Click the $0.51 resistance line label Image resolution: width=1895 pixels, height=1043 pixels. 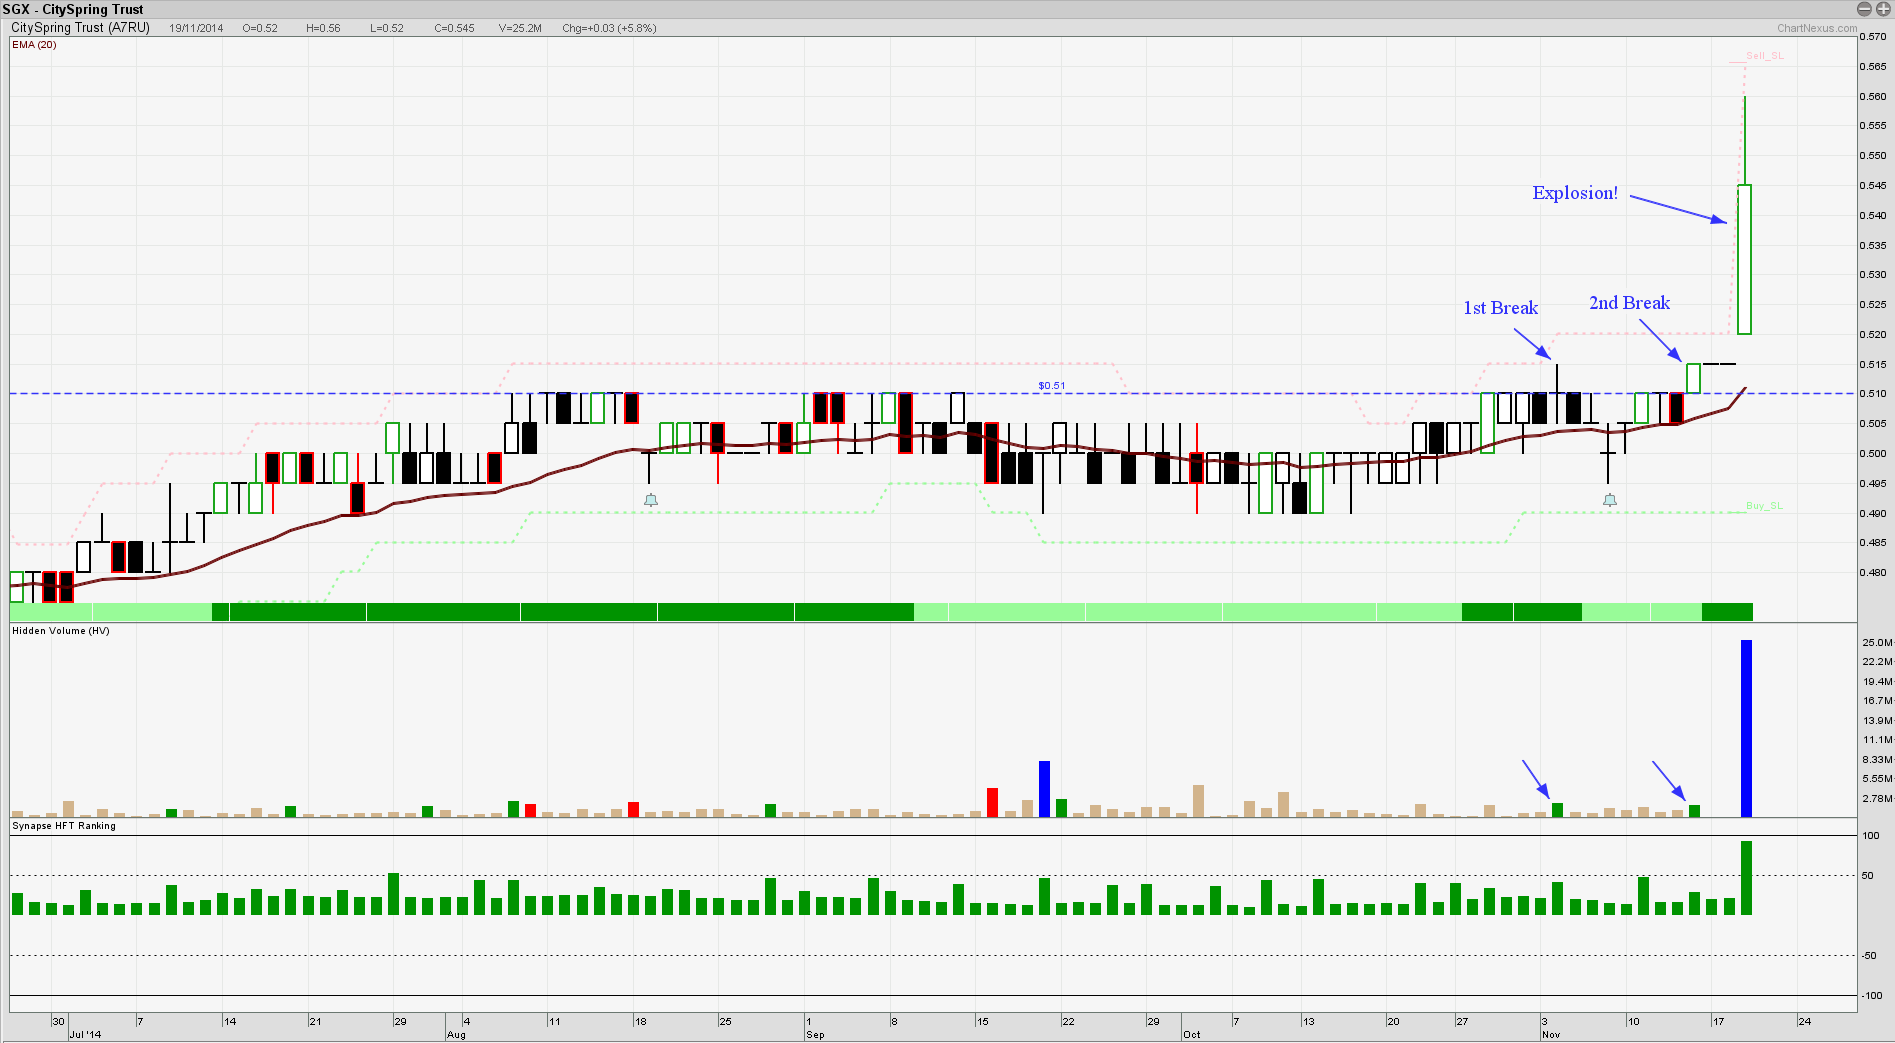click(x=1051, y=385)
